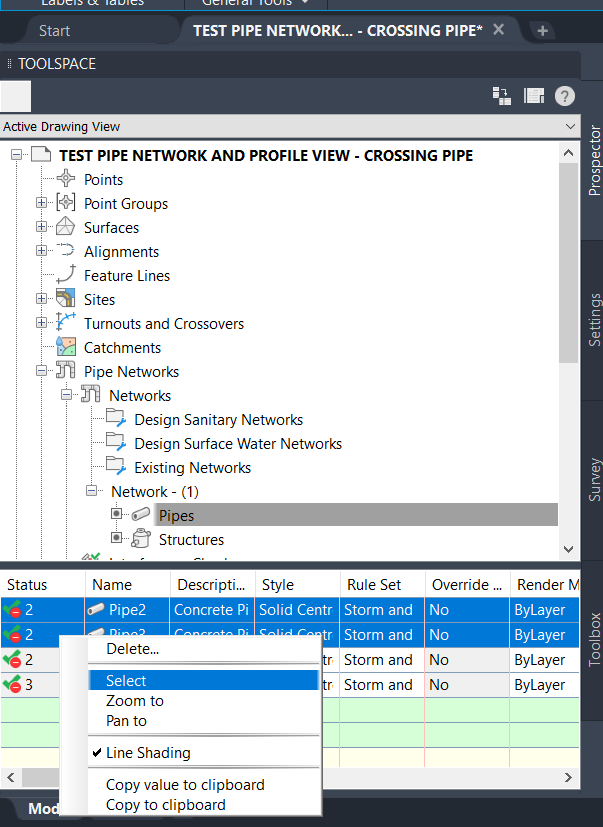Click the Toolspace panorama display icon
The width and height of the screenshot is (603, 827).
pos(533,96)
